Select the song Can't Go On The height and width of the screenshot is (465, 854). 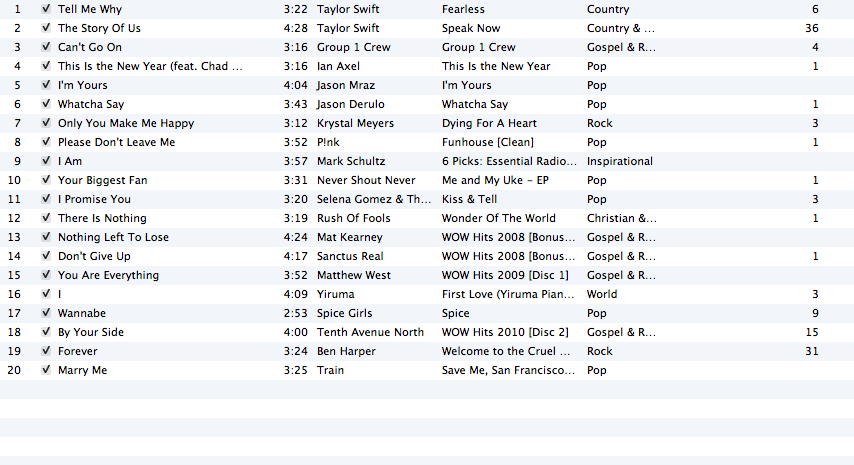427,47
